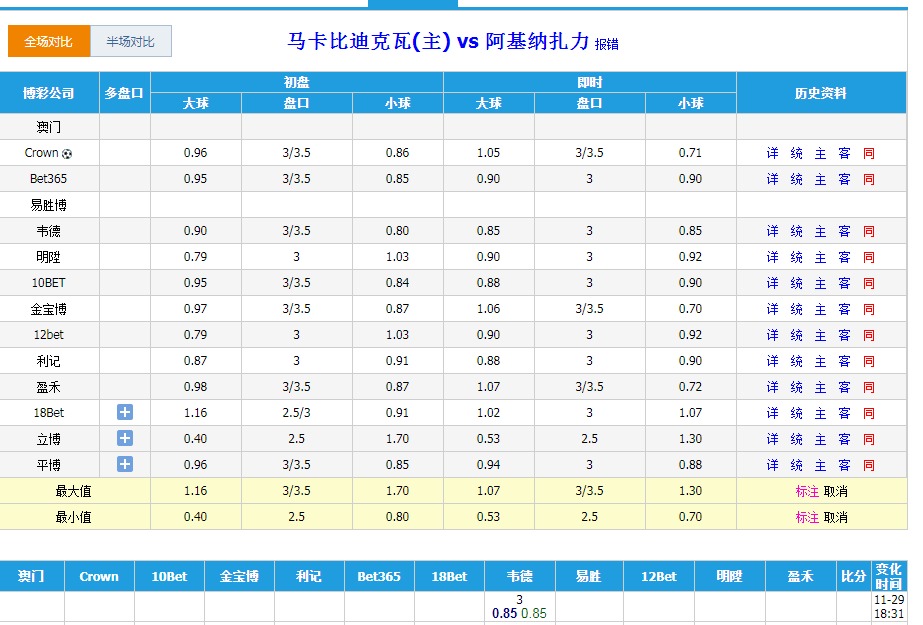
Task: Expand multi-handicap plus icon for 18Bet
Action: click(x=125, y=412)
